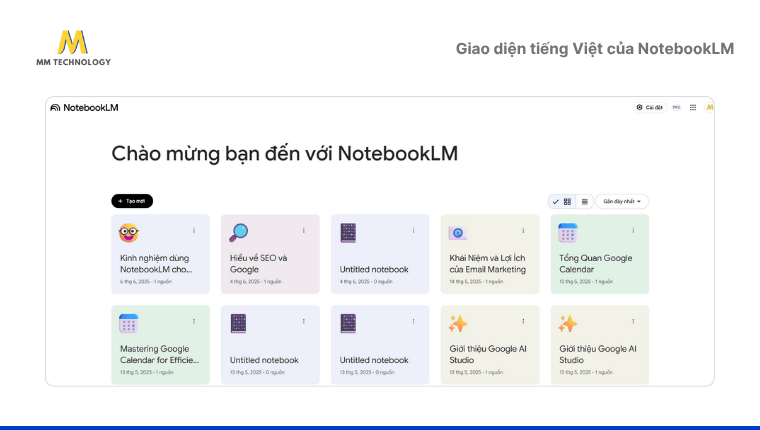This screenshot has width=760, height=430.
Task: Open the Kinh nghiệm dùng NotebookLM cho... notebook
Action: [x=160, y=254]
